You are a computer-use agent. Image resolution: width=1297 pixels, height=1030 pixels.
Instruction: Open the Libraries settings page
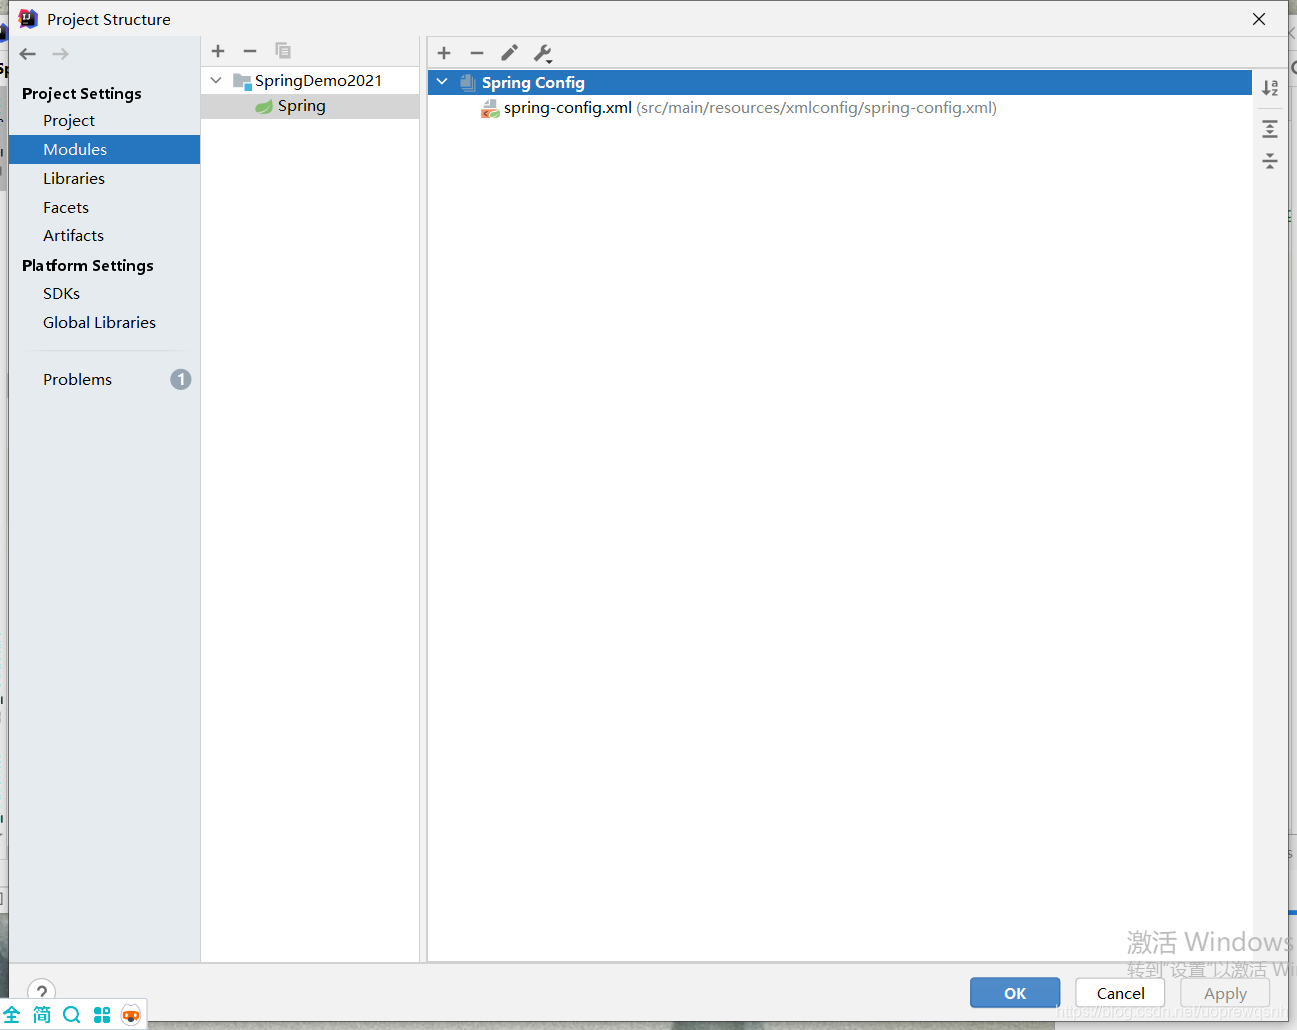(x=74, y=178)
